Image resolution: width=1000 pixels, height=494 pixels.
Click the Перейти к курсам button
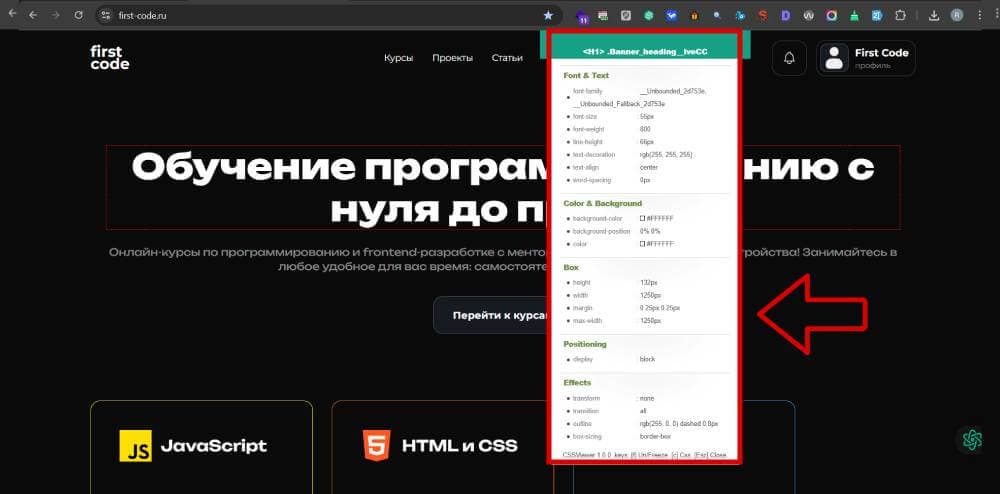click(494, 315)
